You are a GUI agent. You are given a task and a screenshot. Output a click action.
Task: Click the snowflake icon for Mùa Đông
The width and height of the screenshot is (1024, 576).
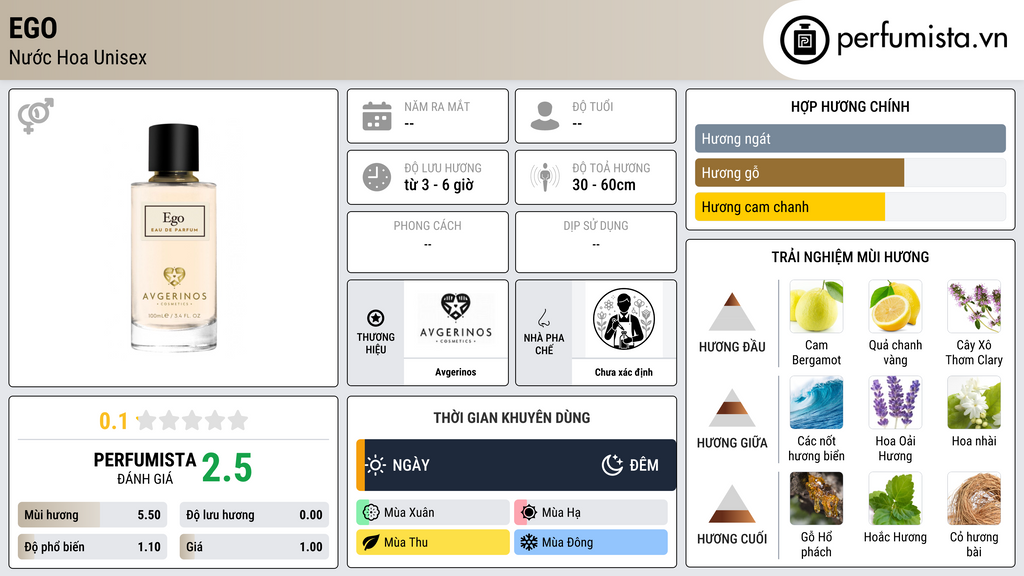(x=529, y=543)
